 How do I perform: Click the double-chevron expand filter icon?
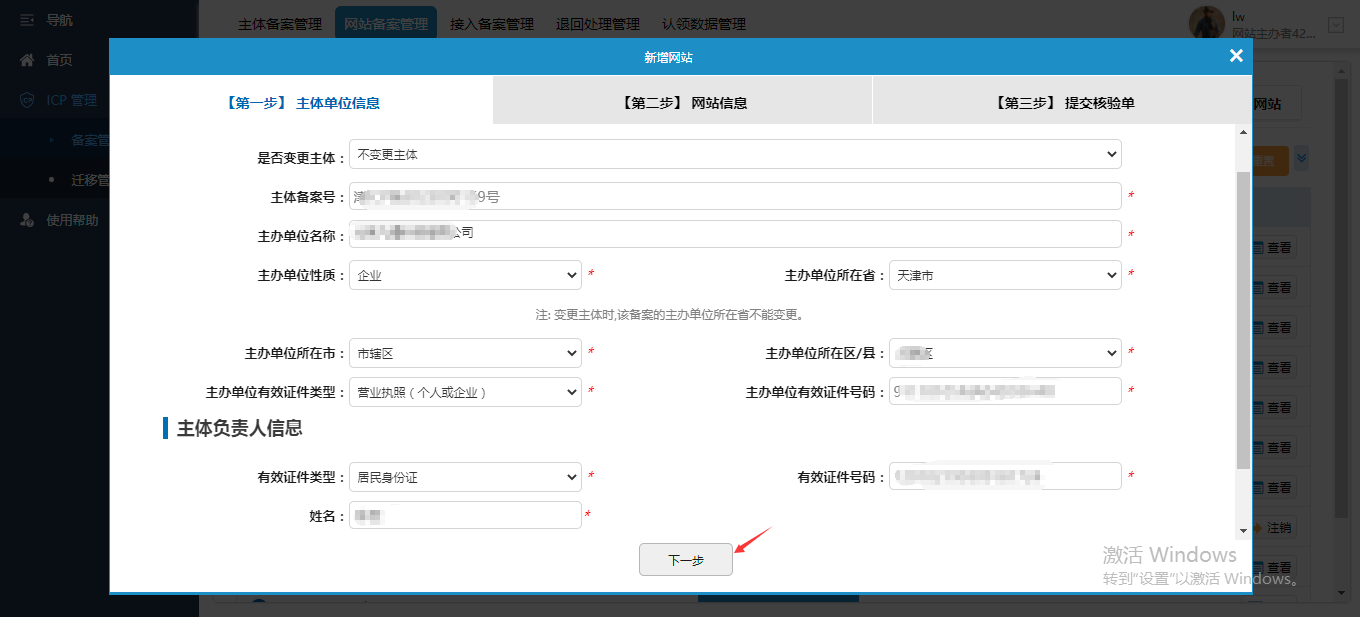pos(1301,158)
